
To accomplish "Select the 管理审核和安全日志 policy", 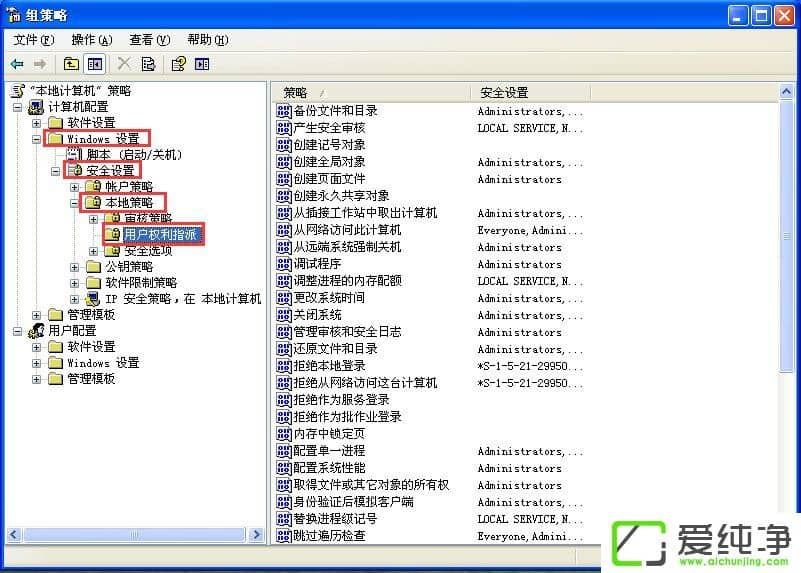I will (x=347, y=331).
